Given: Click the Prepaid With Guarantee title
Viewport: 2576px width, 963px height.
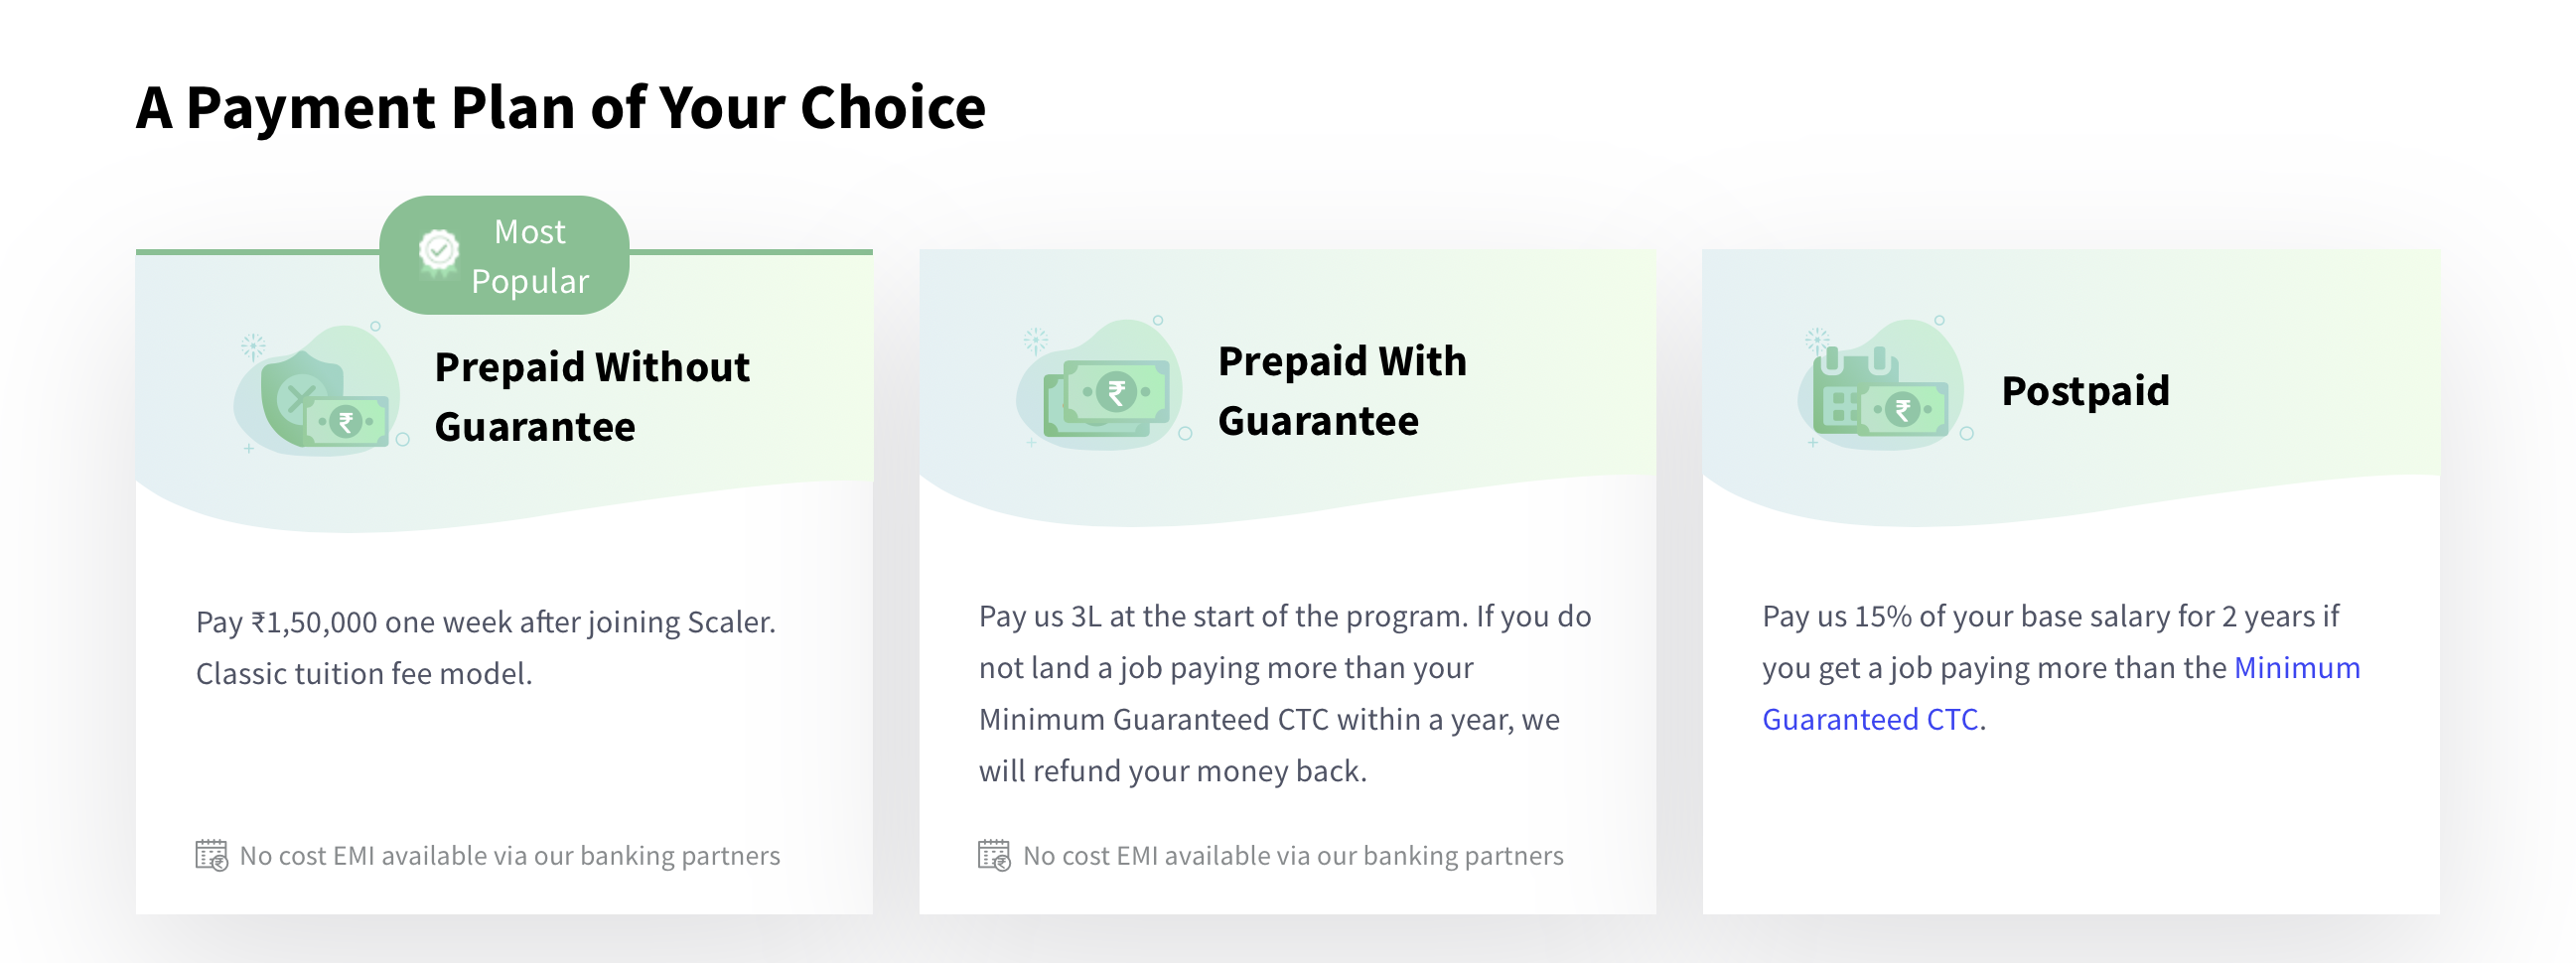Looking at the screenshot, I should tap(1342, 391).
